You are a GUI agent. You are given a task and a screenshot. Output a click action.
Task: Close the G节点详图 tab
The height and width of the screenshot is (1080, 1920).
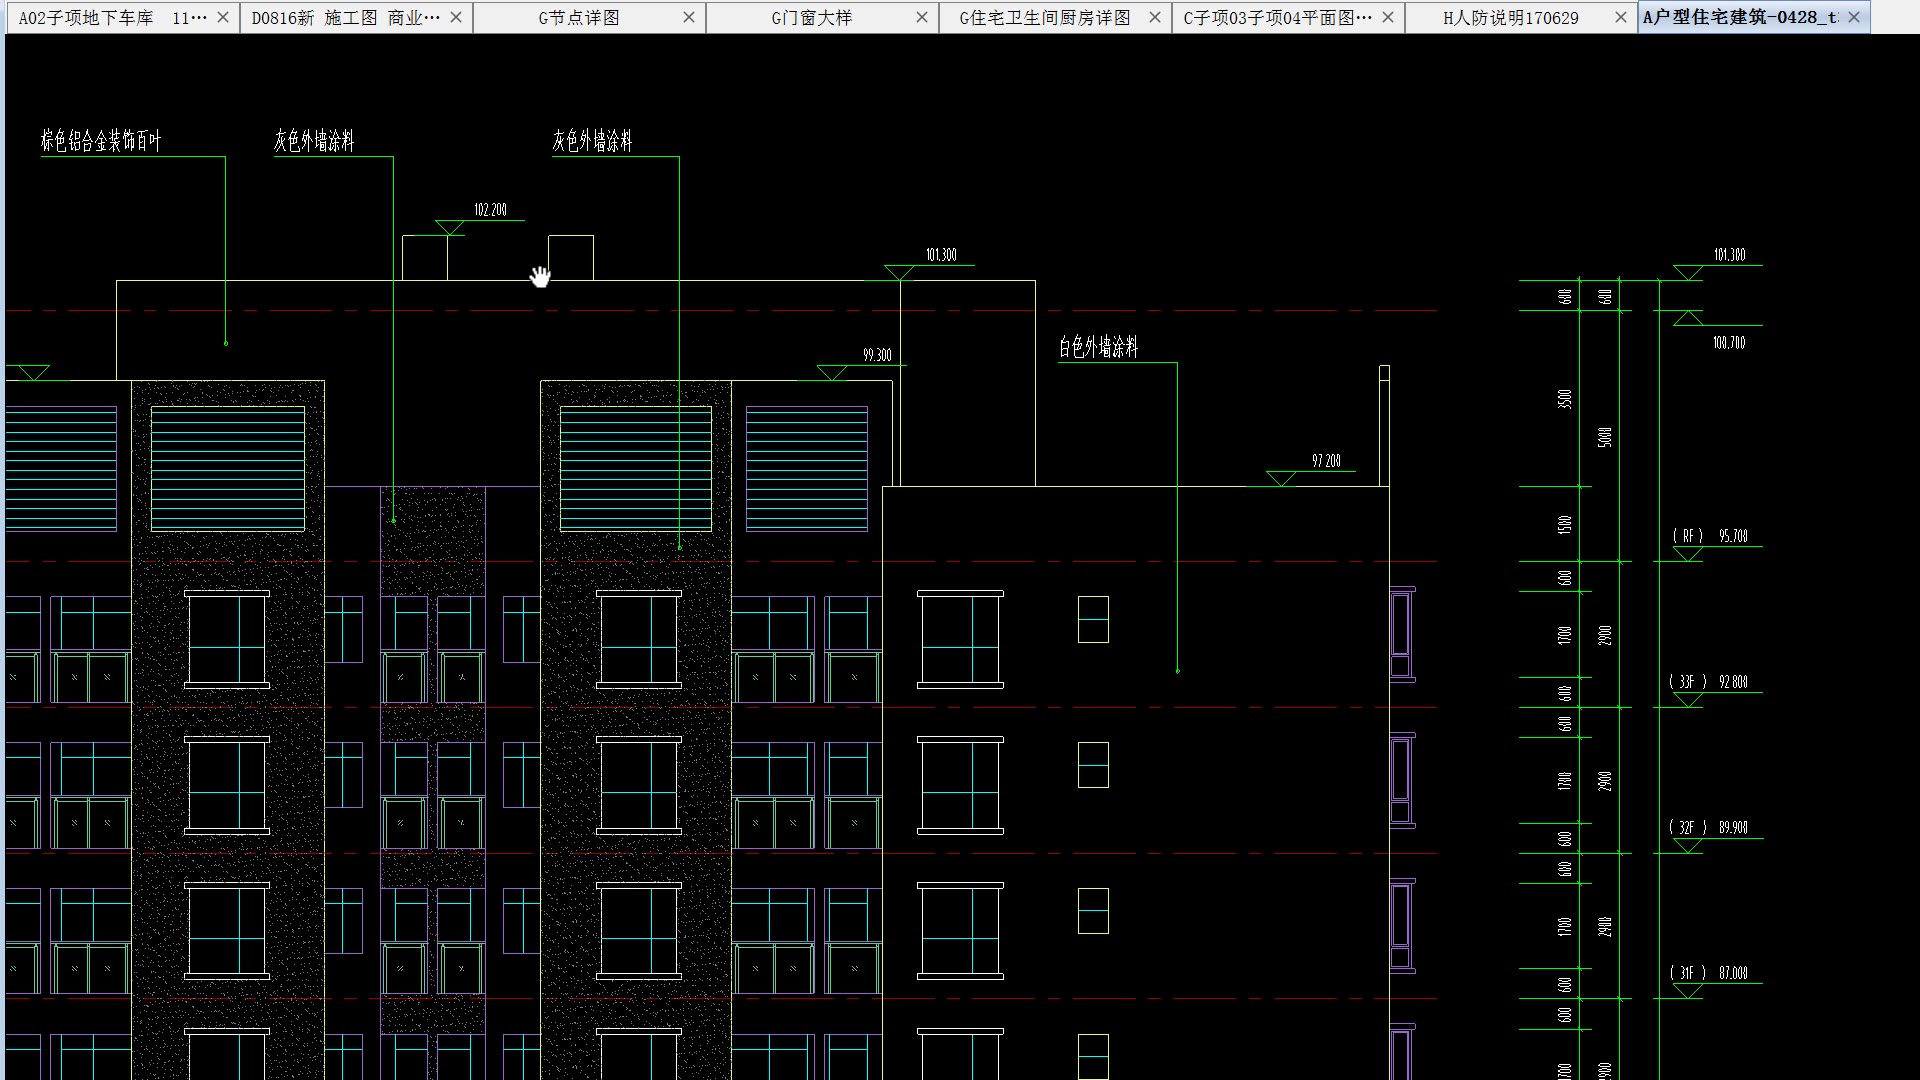coord(689,17)
